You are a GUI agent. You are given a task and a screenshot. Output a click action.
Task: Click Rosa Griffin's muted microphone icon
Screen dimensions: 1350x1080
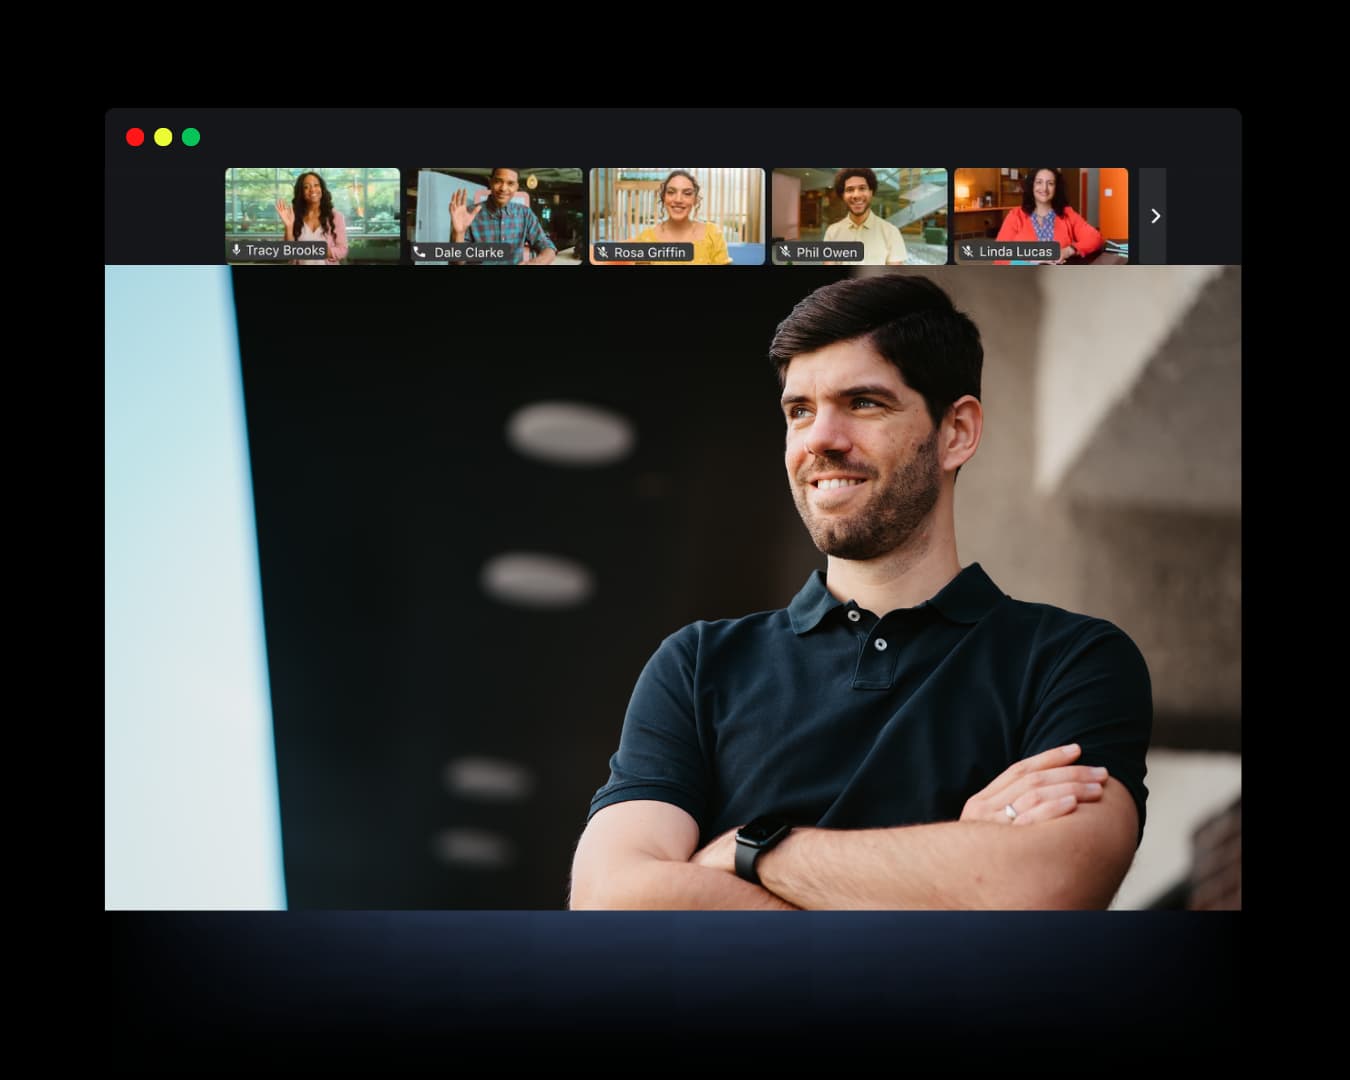pyautogui.click(x=602, y=252)
